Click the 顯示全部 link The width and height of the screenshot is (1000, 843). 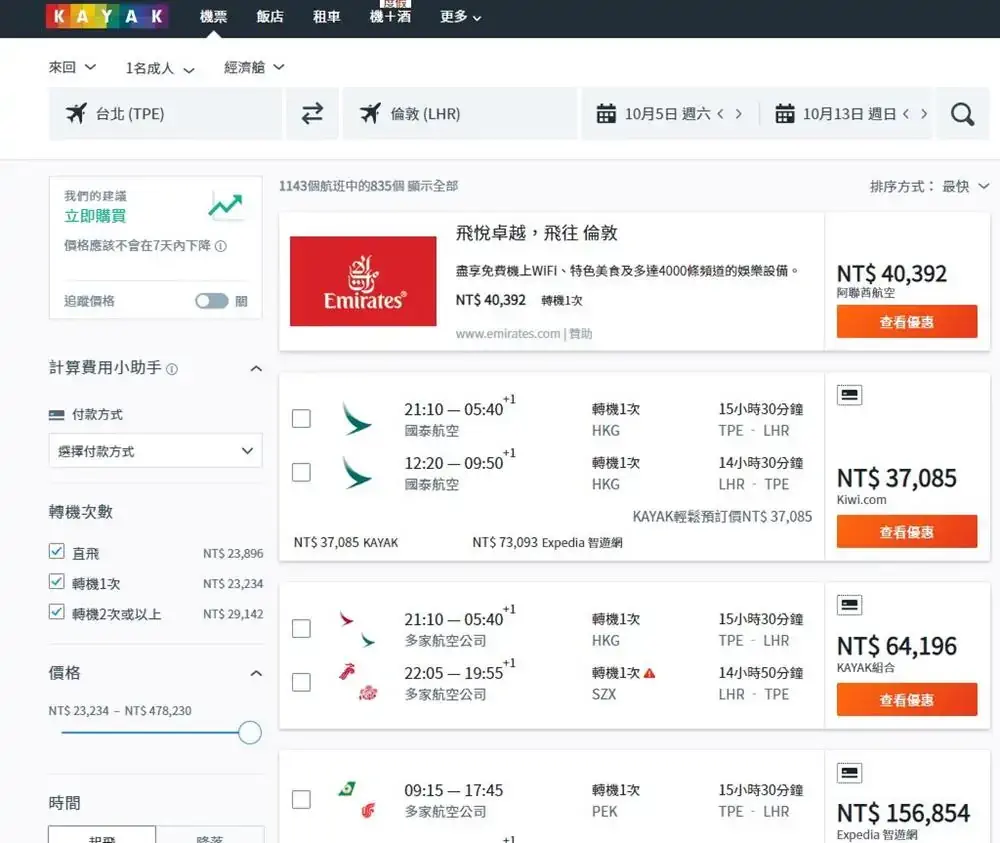point(433,186)
